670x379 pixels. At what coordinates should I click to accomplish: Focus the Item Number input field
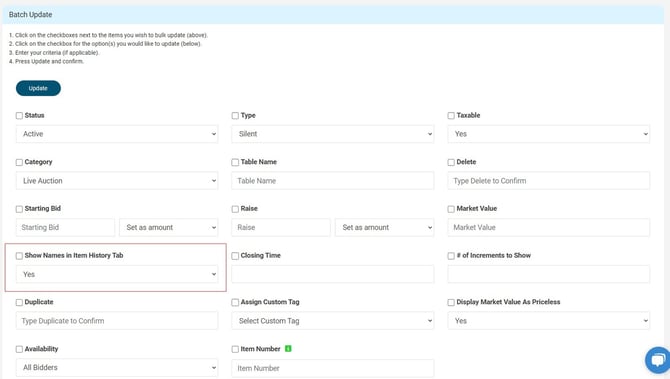coord(333,368)
